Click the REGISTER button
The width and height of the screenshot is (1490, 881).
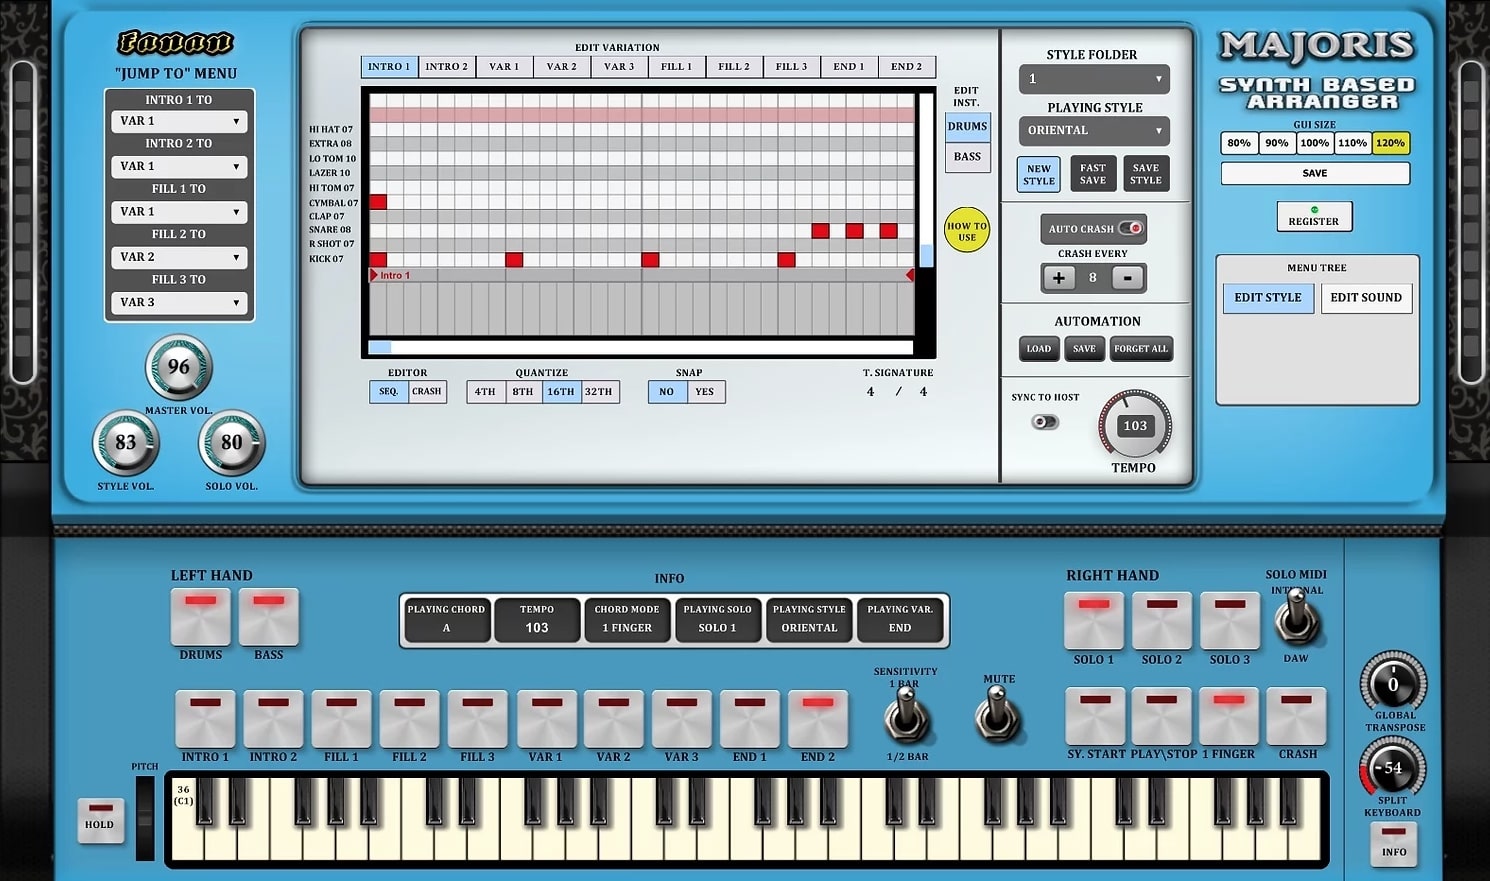tap(1313, 216)
